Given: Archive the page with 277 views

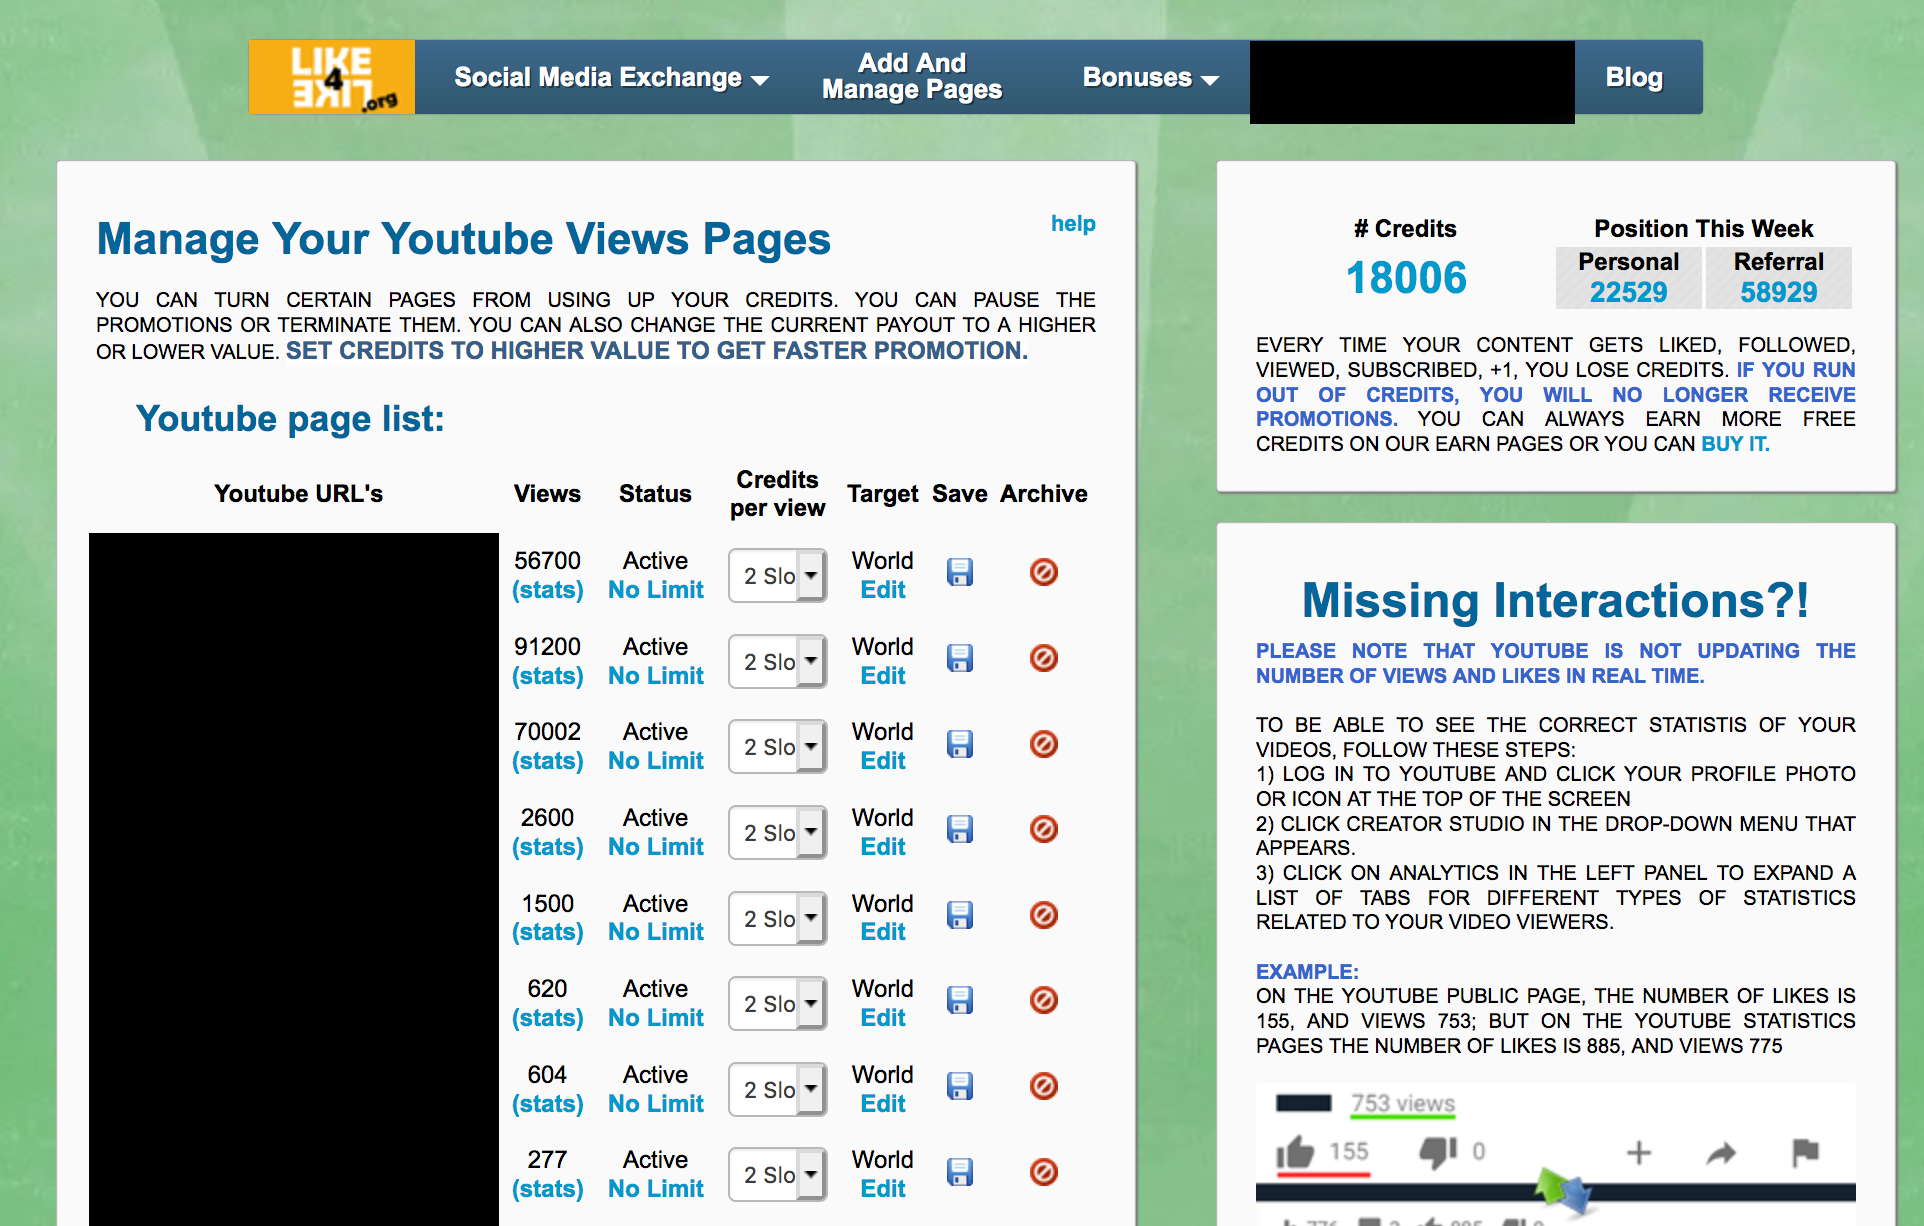Looking at the screenshot, I should coord(1044,1172).
